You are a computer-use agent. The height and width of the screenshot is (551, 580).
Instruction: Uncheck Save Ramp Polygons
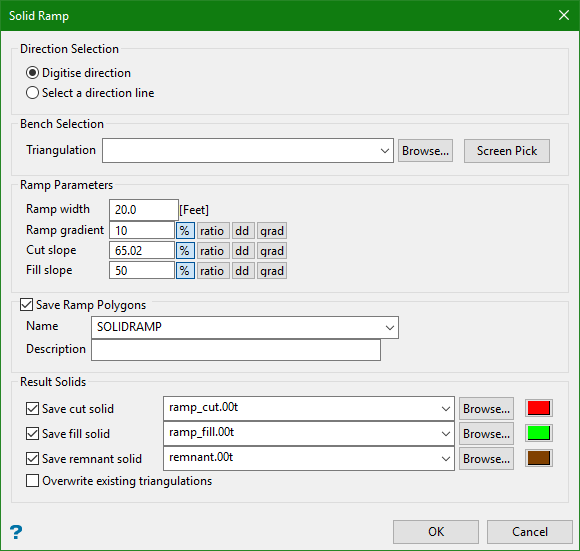click(x=27, y=305)
